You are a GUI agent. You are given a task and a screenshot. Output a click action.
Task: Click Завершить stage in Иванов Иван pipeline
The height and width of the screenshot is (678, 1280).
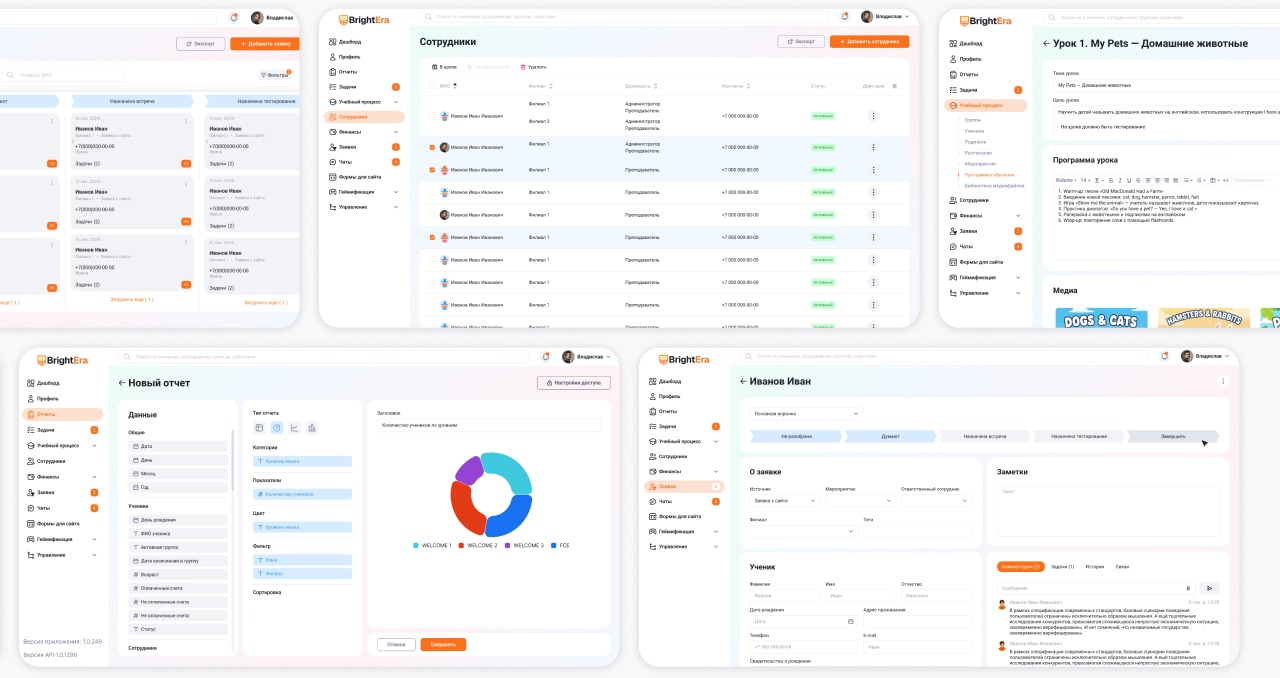click(1173, 436)
